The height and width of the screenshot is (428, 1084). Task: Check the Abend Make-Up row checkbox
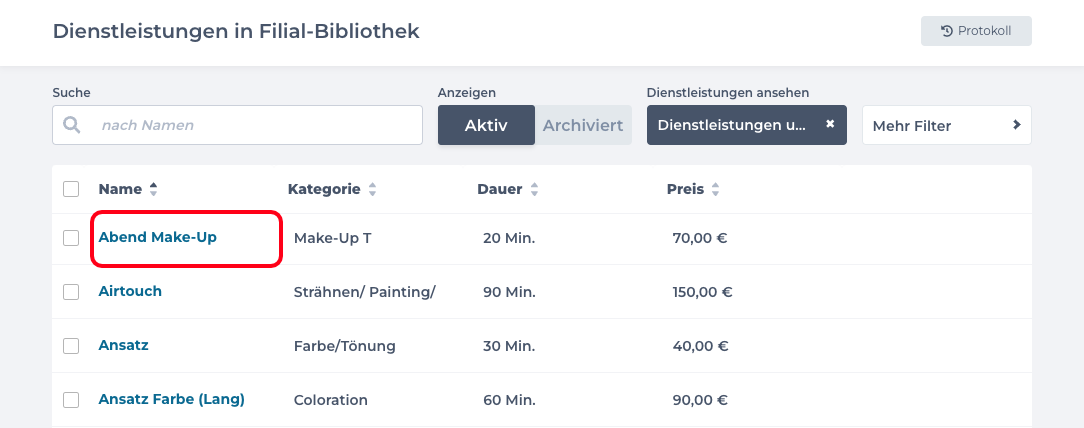[x=71, y=238]
